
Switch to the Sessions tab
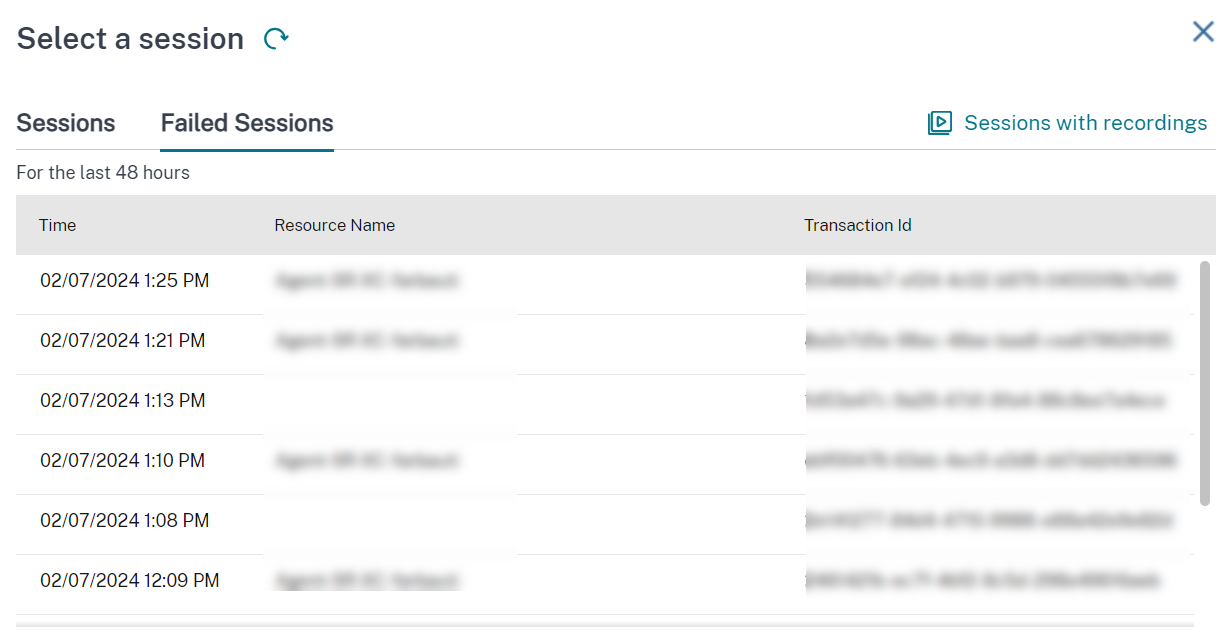click(66, 123)
